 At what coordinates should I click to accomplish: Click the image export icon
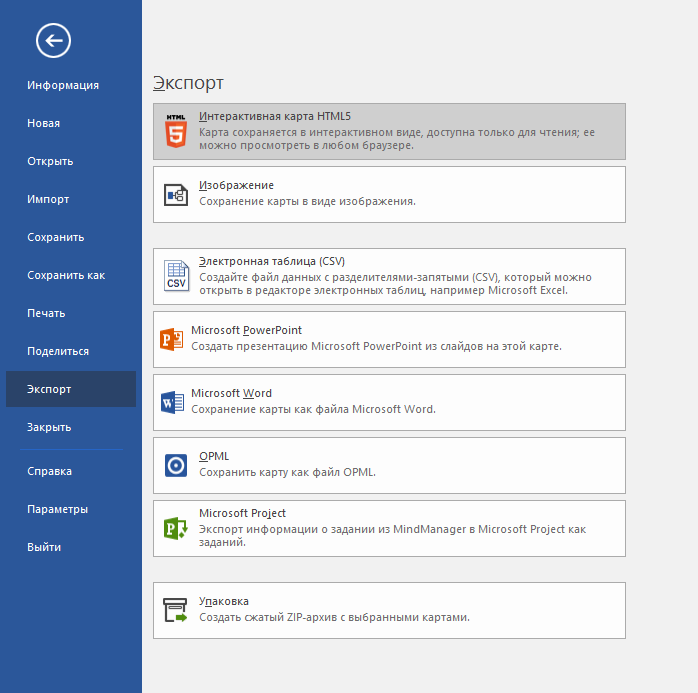(x=176, y=194)
